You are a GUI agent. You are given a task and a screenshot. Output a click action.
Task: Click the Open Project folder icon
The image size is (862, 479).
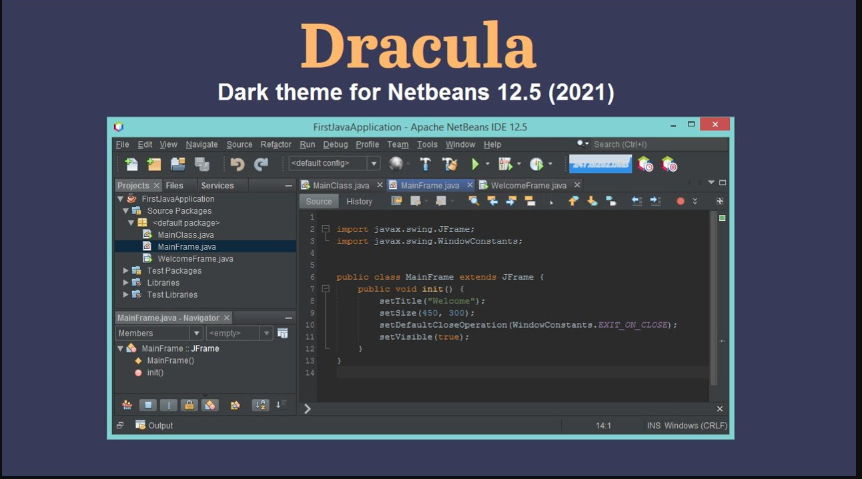(178, 164)
